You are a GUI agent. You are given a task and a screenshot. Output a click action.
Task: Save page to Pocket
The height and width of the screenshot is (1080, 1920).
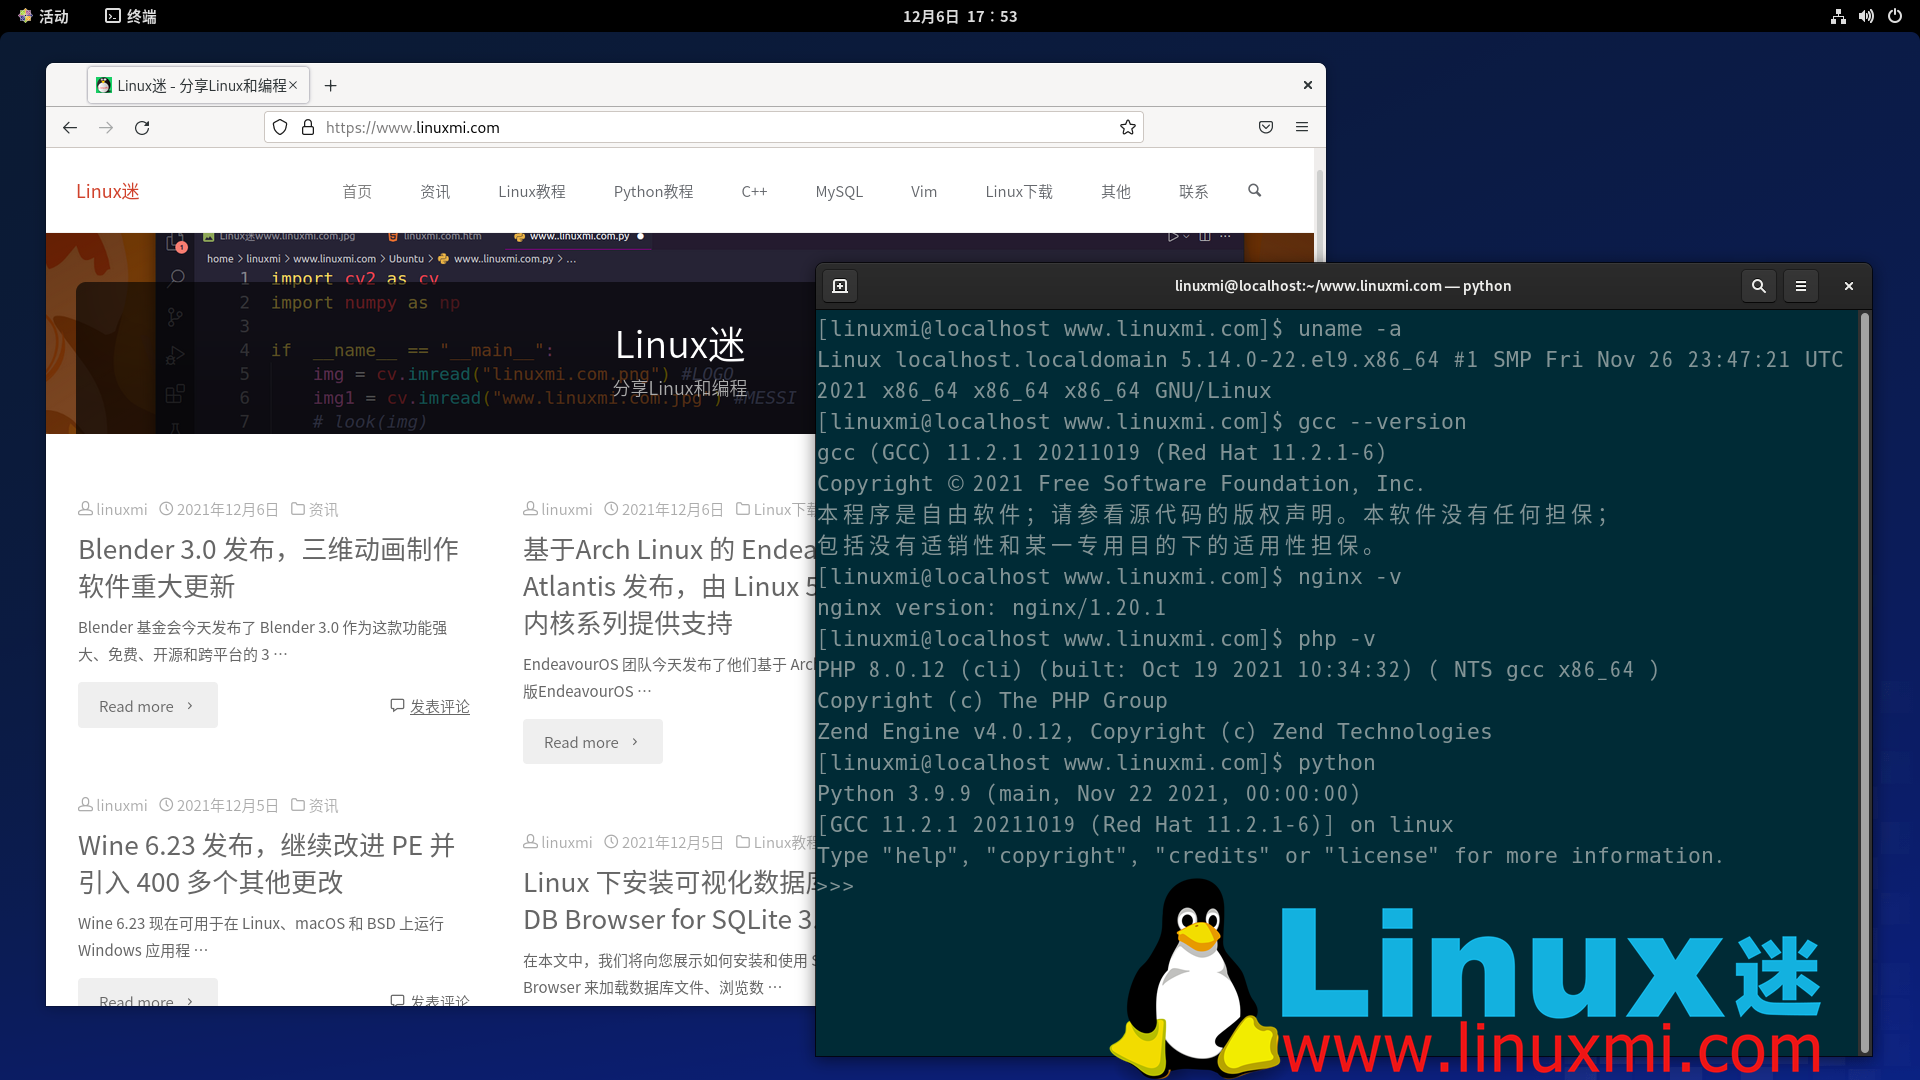[1266, 128]
